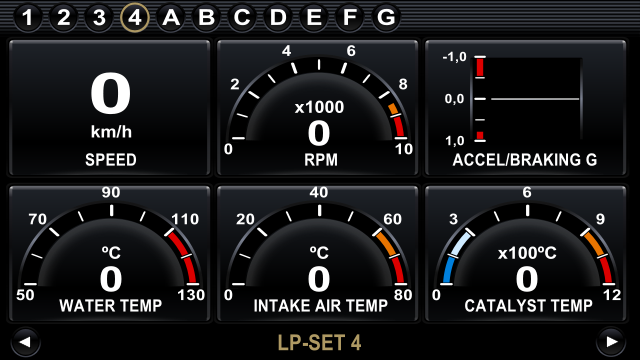Viewport: 640px width, 360px height.
Task: Switch to page F
Action: tap(350, 18)
